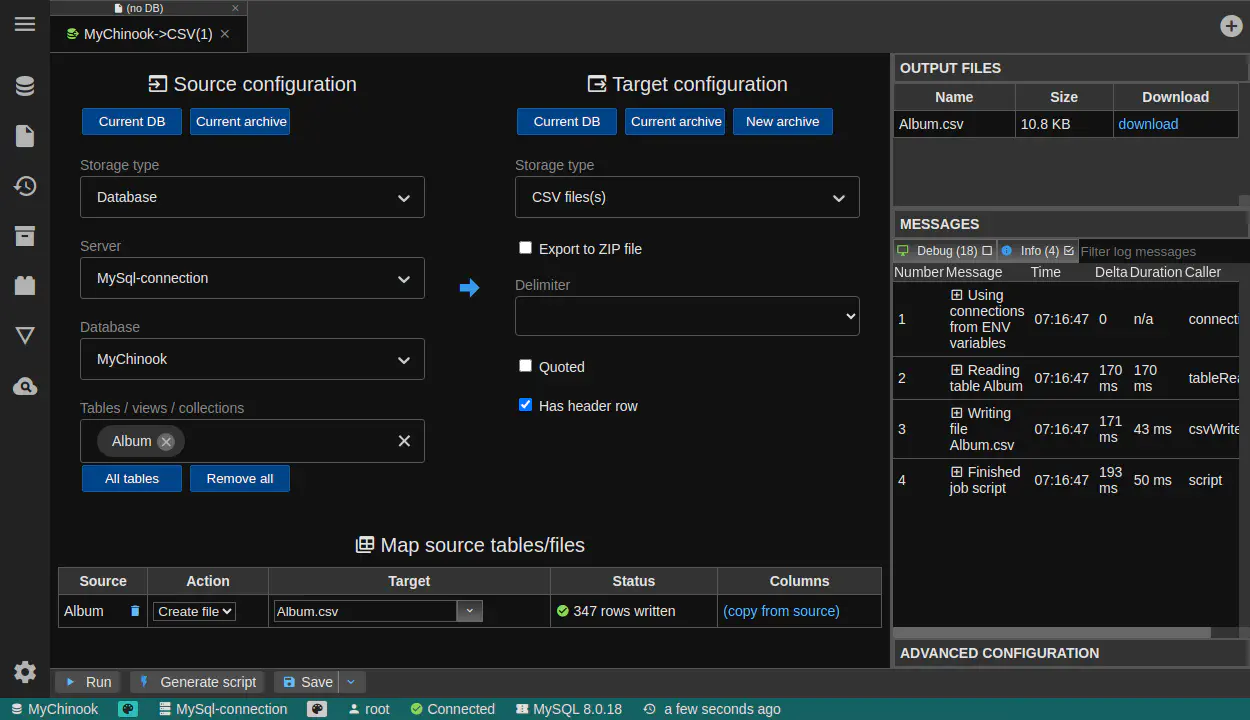Image resolution: width=1250 pixels, height=720 pixels.
Task: Switch to the MyChinook->CSV(1) tab
Action: 148,34
